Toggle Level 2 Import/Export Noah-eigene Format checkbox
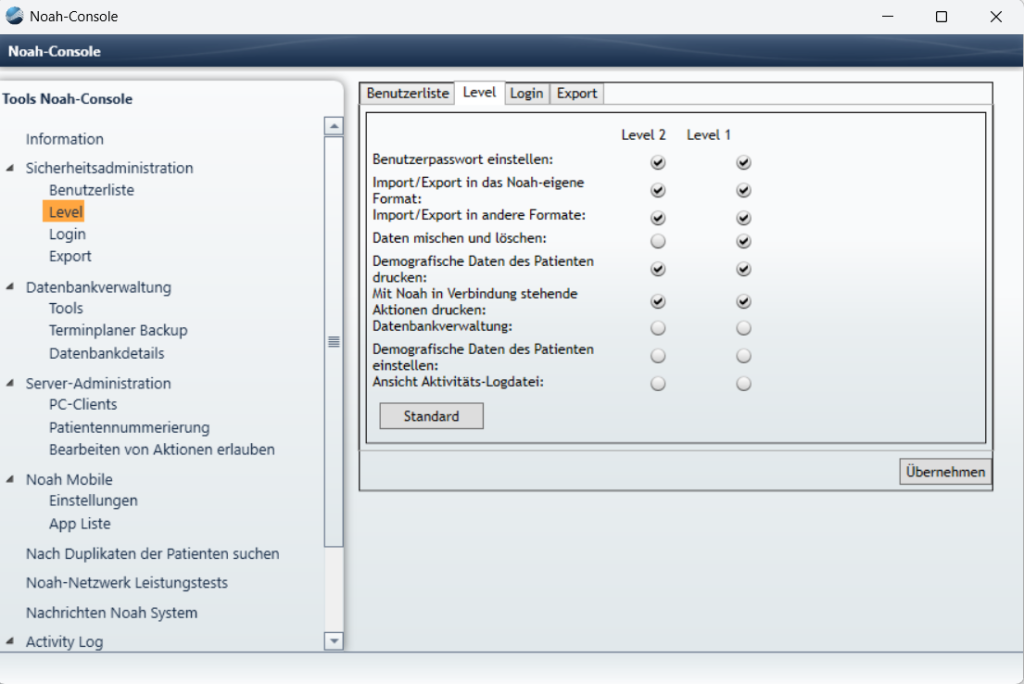 658,190
